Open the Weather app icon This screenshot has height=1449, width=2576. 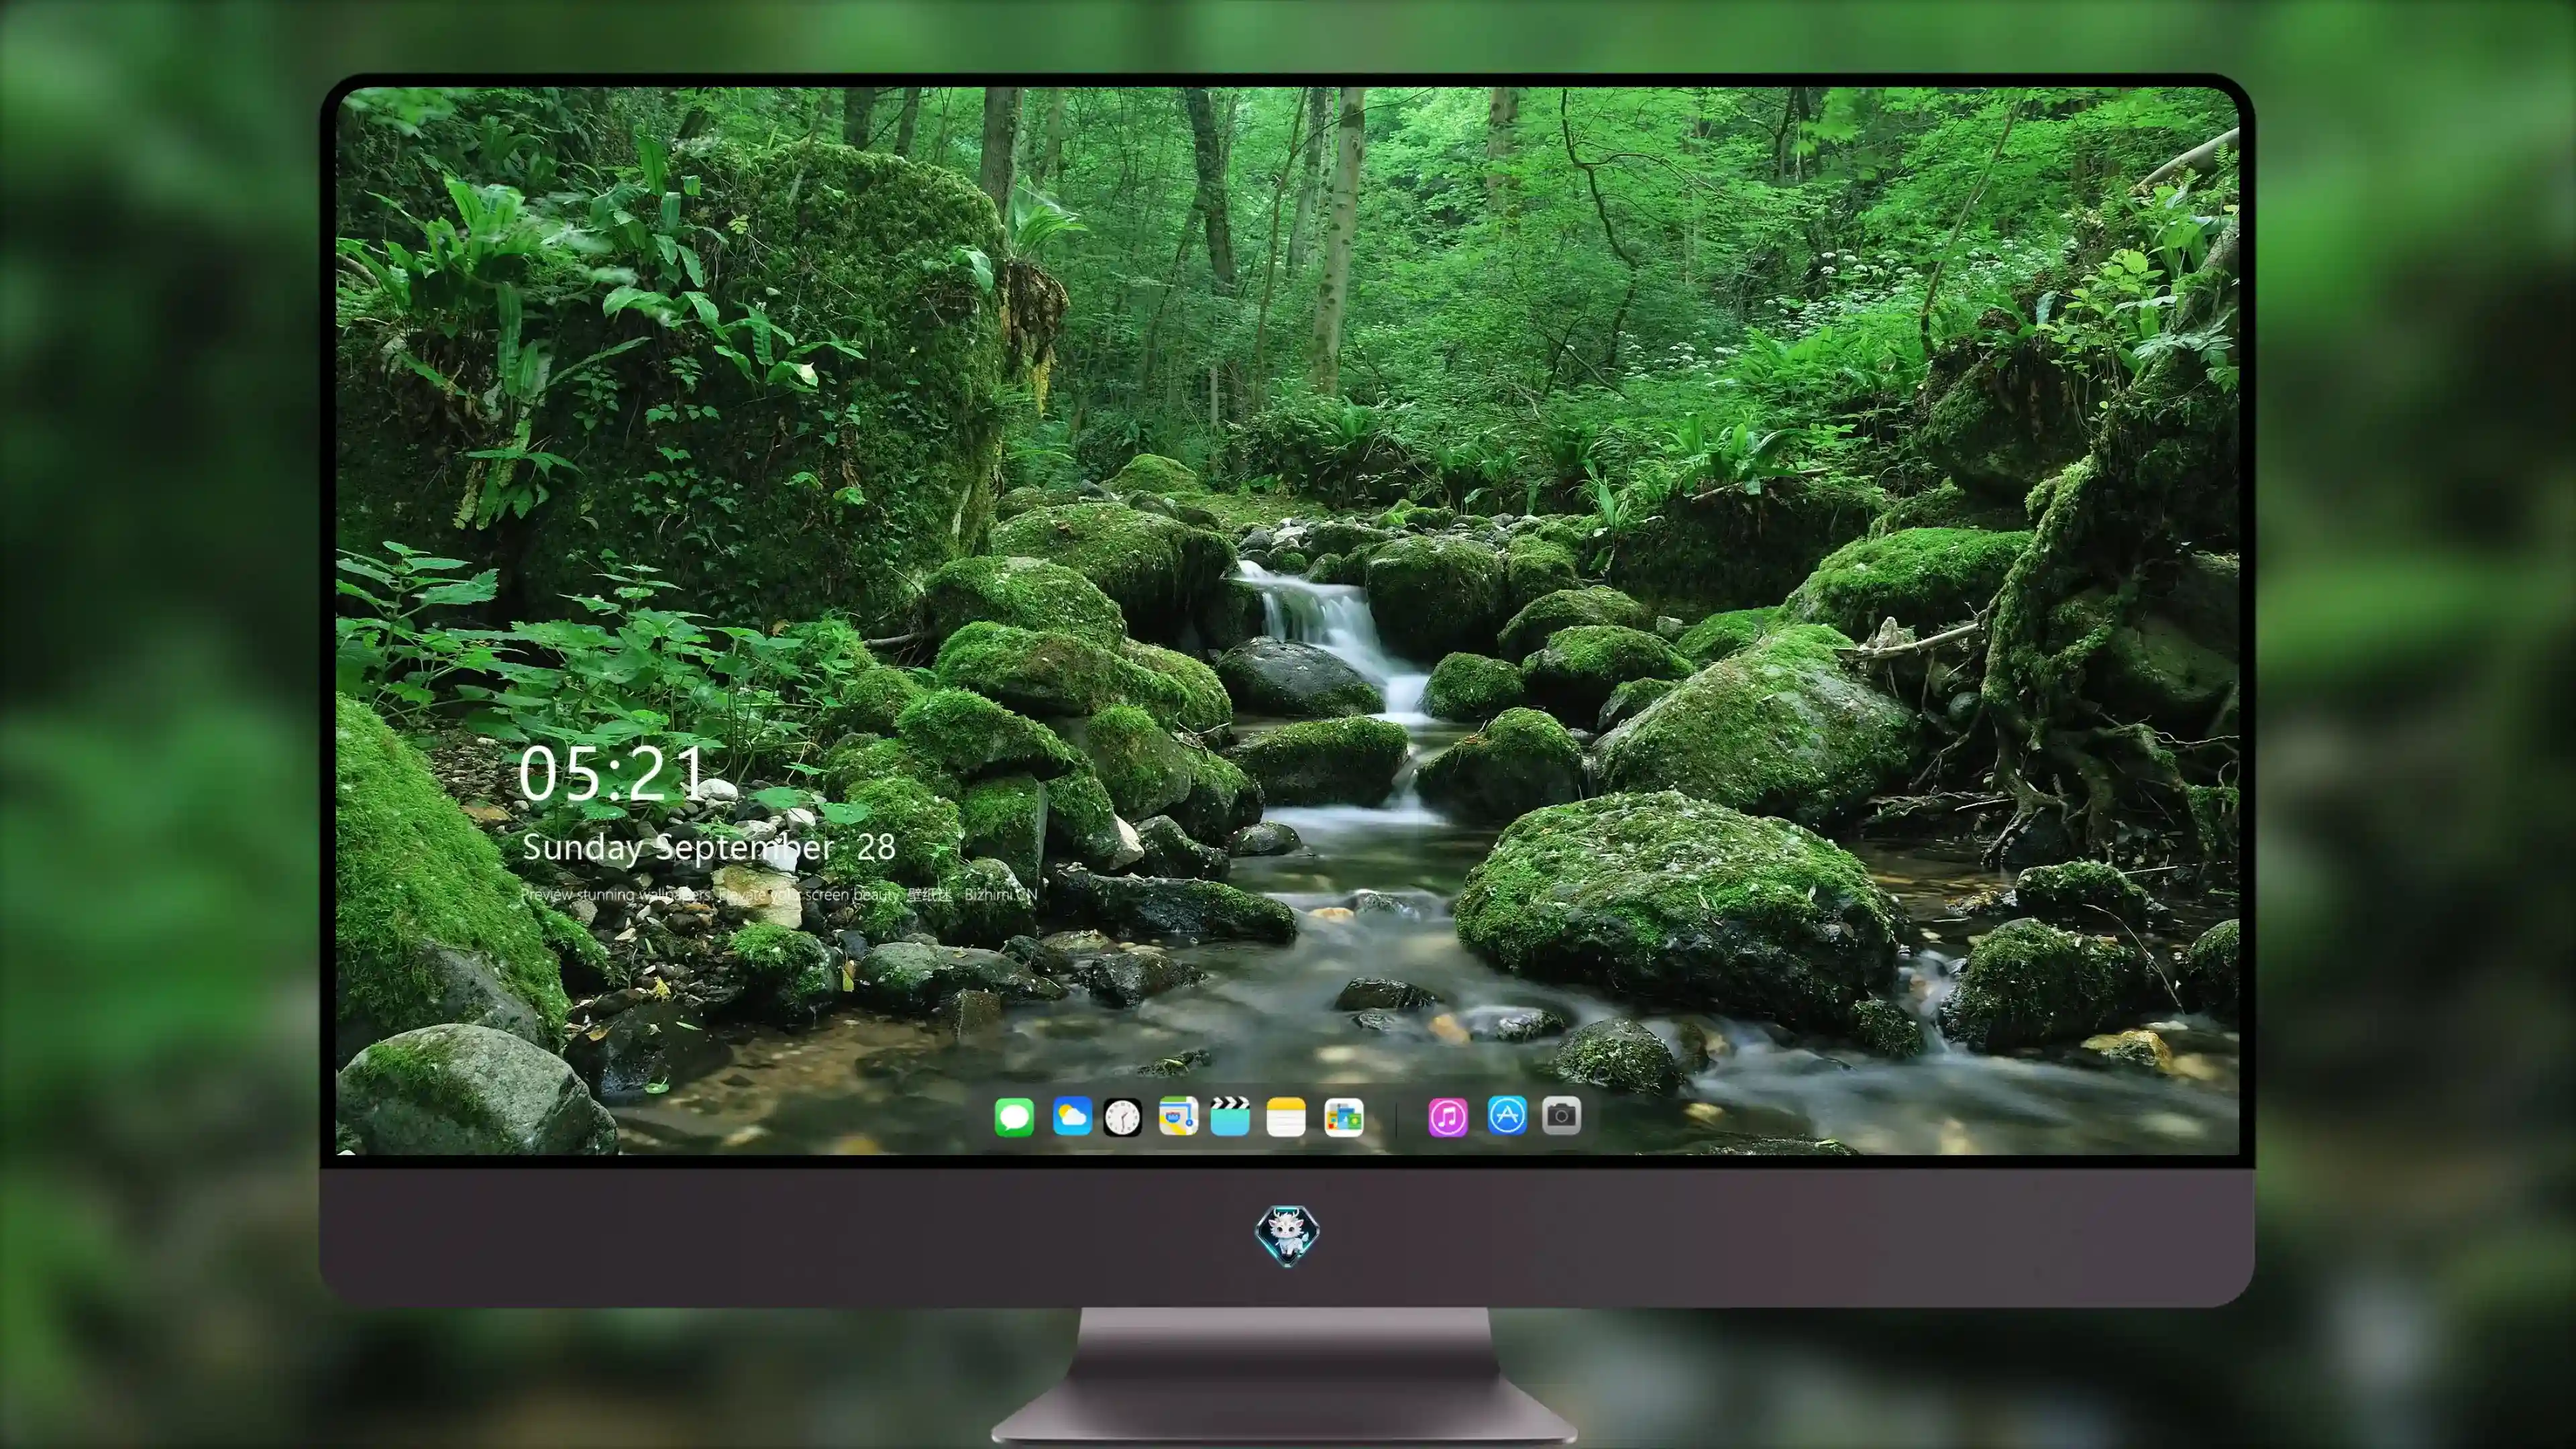pyautogui.click(x=1072, y=1116)
